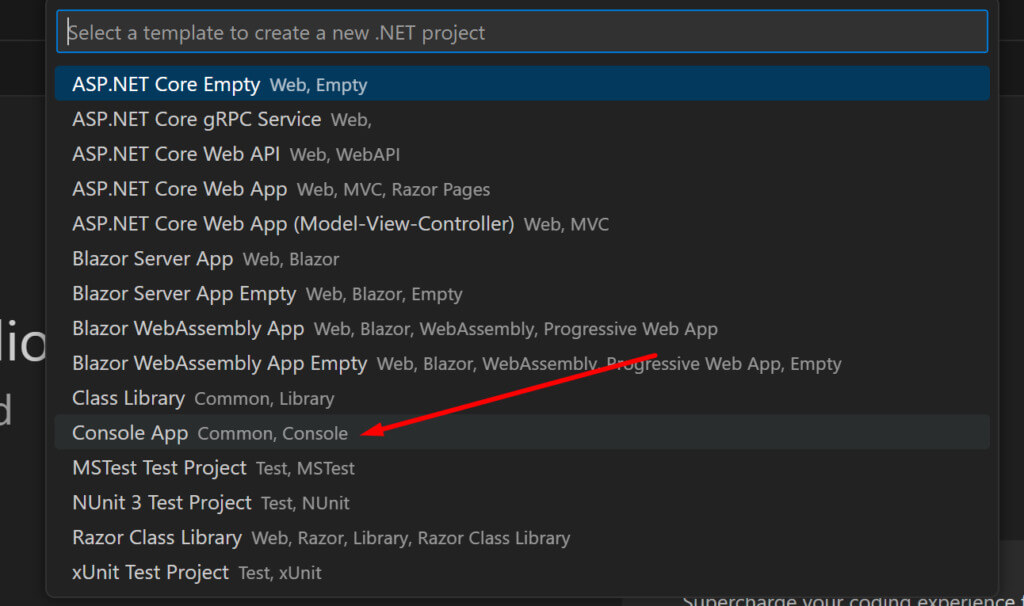Pick the Blazor Server App Empty template
The image size is (1024, 606).
pyautogui.click(x=184, y=293)
